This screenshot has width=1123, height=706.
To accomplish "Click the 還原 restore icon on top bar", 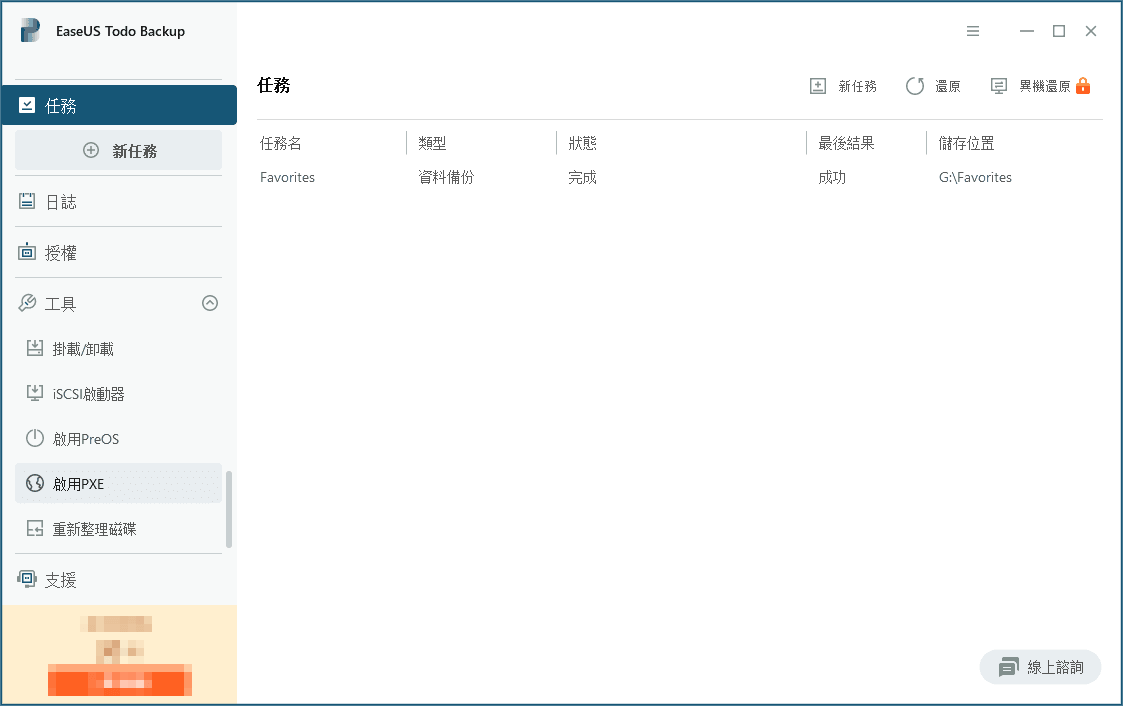I will 934,86.
